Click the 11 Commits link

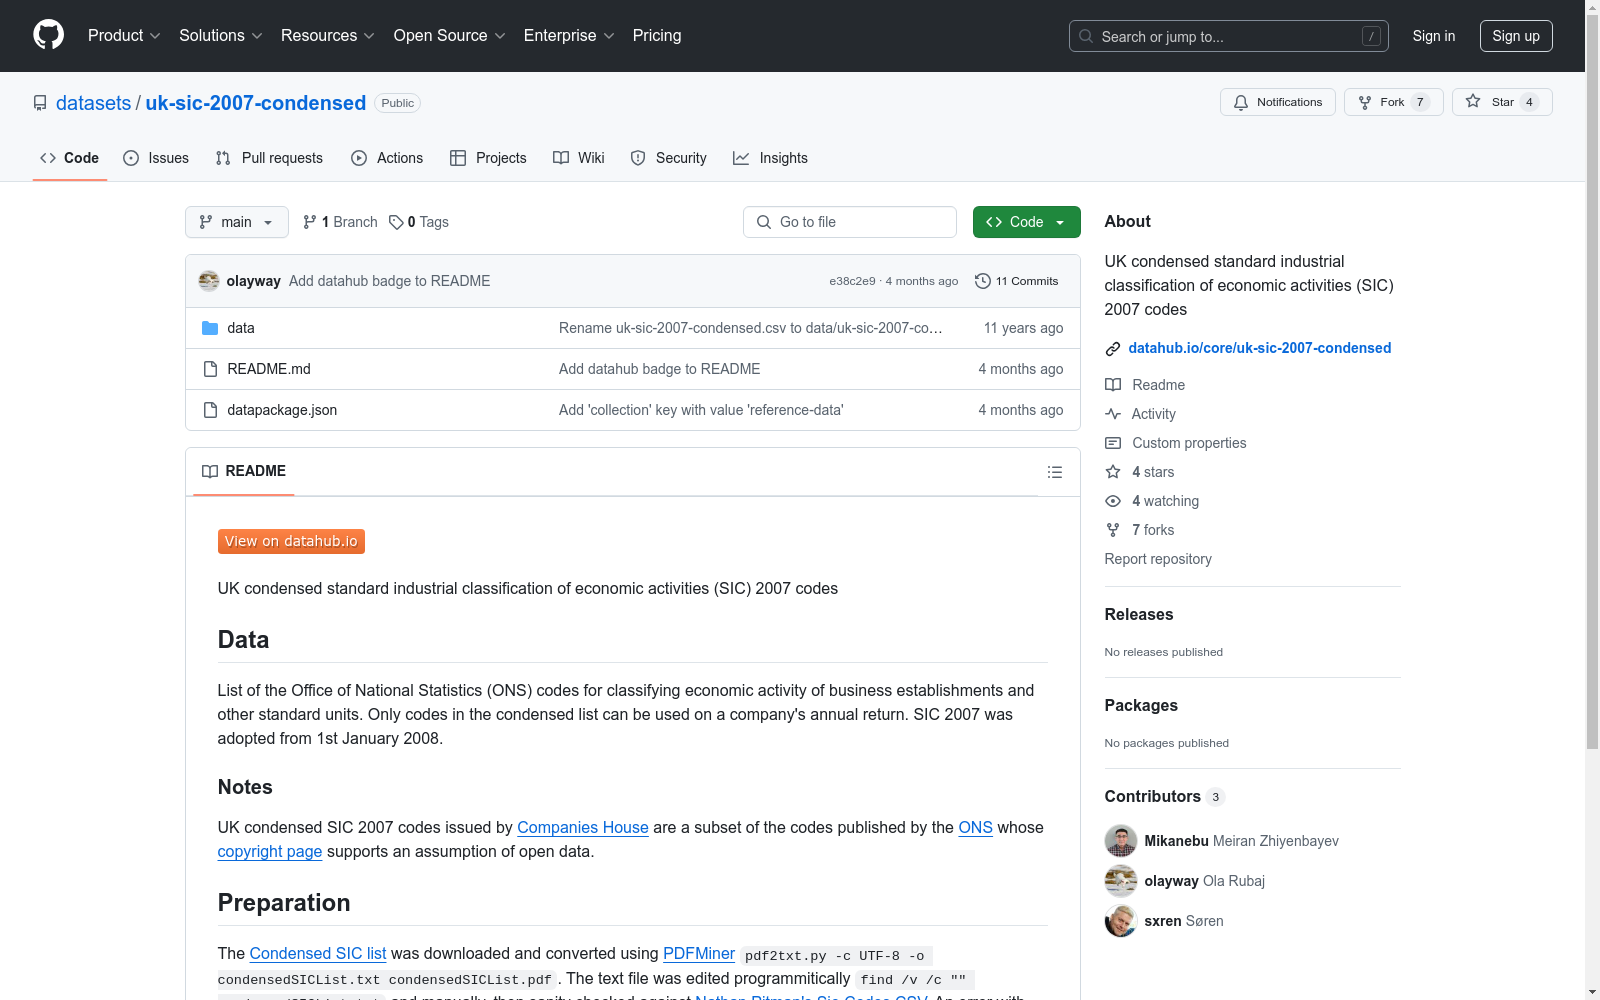1017,281
